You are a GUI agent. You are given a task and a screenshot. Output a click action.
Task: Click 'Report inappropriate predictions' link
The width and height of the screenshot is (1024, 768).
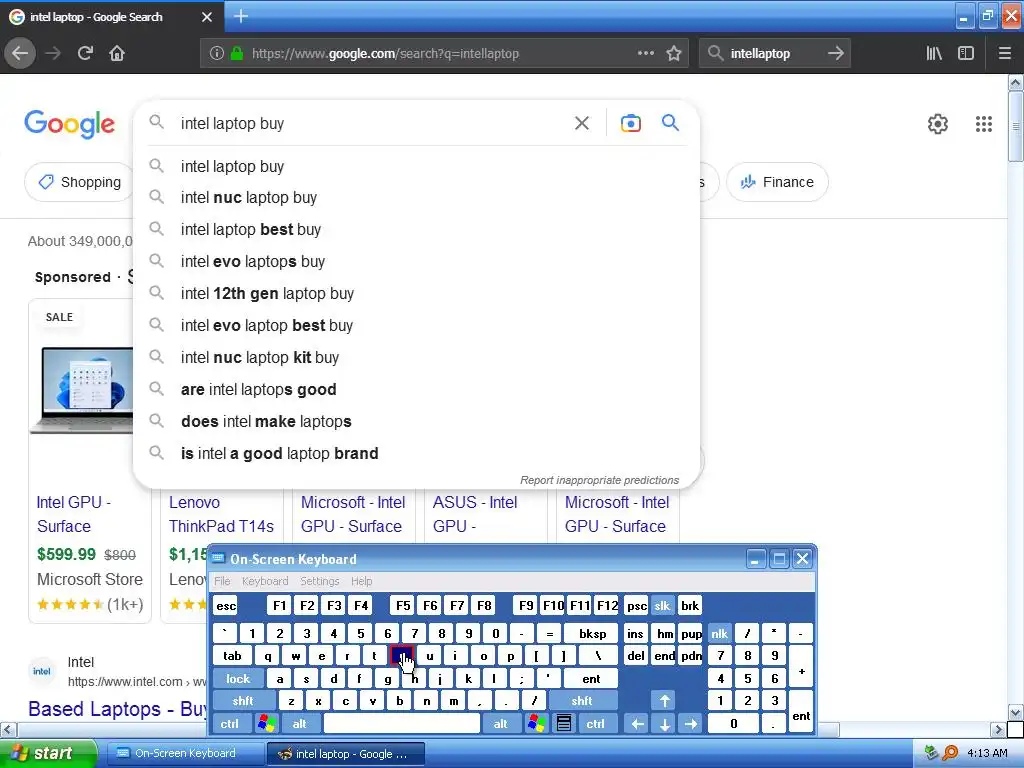coord(600,480)
